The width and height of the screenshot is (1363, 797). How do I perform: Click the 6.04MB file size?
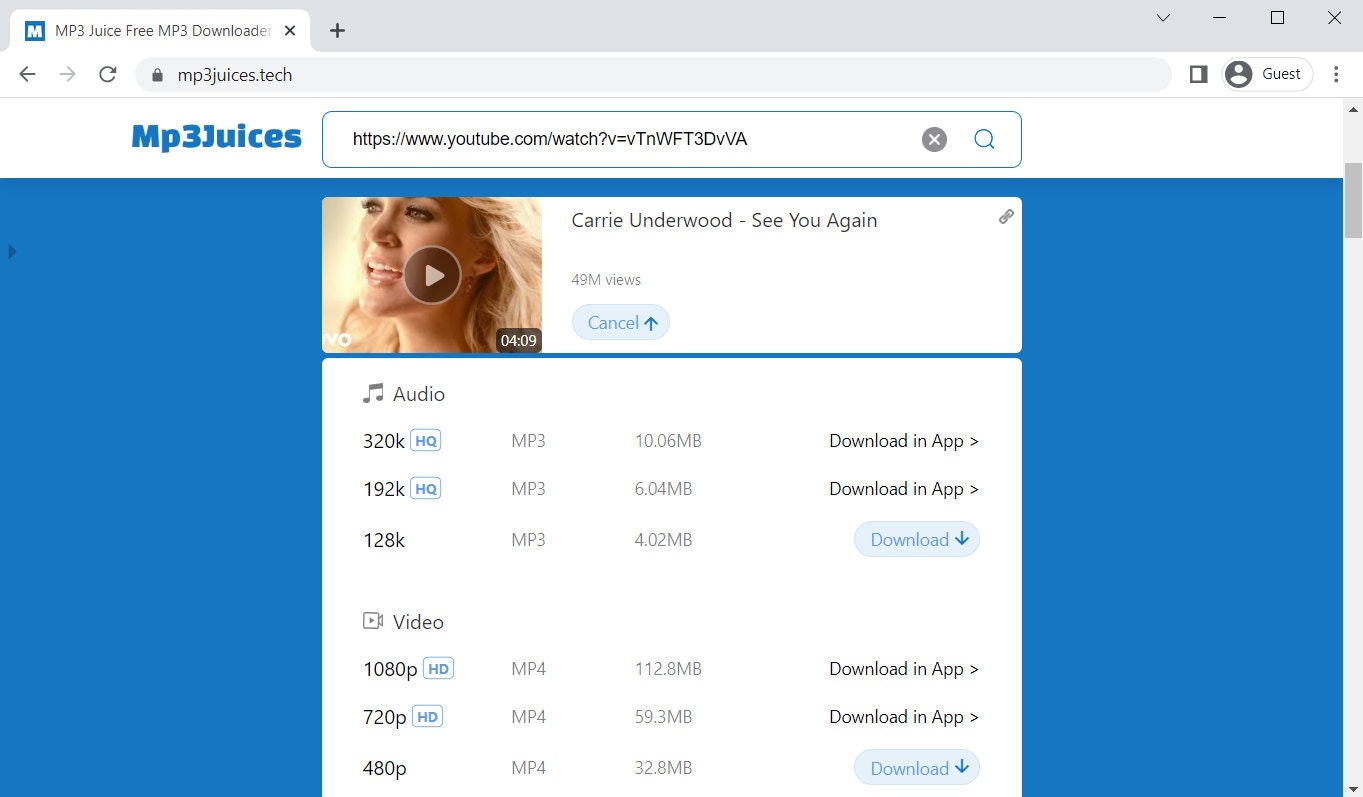tap(664, 489)
